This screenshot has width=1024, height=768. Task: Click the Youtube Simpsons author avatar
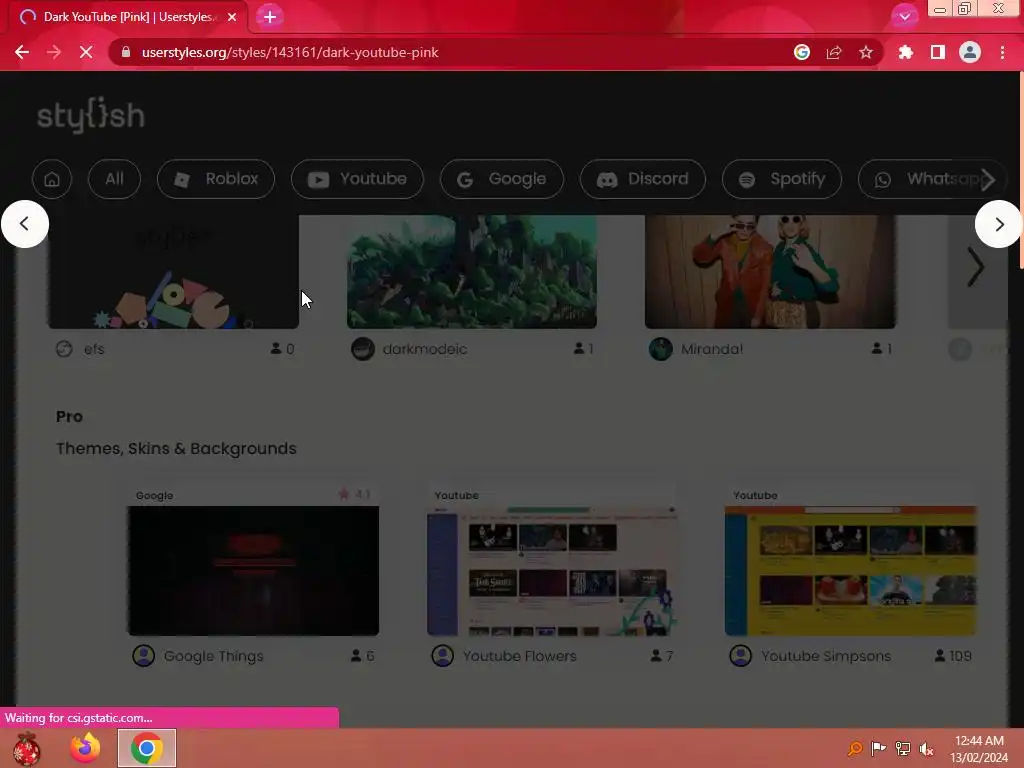coord(741,656)
